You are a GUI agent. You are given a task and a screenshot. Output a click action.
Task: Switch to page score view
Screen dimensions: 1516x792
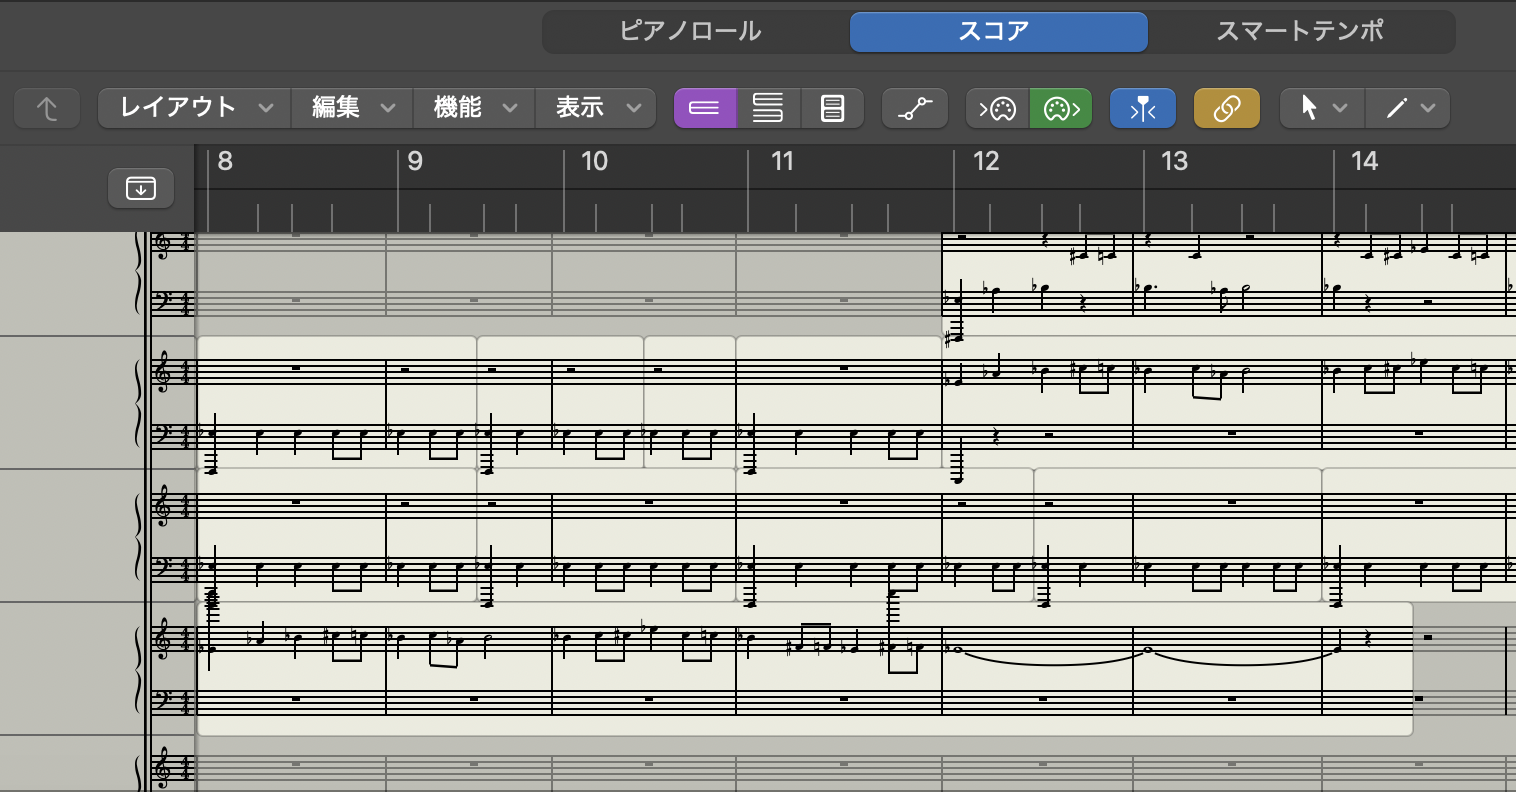832,108
